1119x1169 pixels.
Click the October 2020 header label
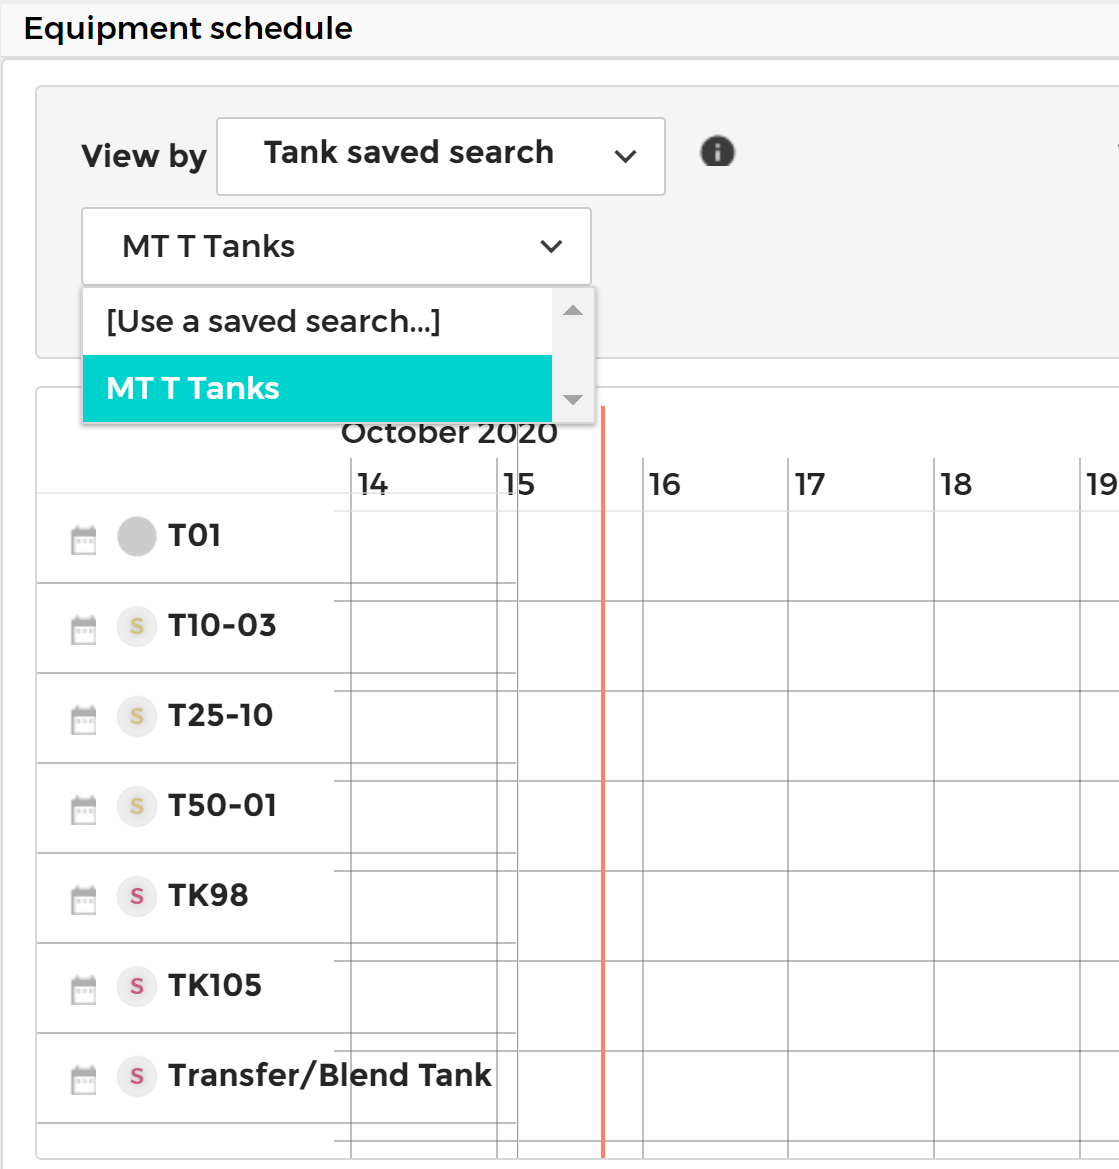(449, 433)
